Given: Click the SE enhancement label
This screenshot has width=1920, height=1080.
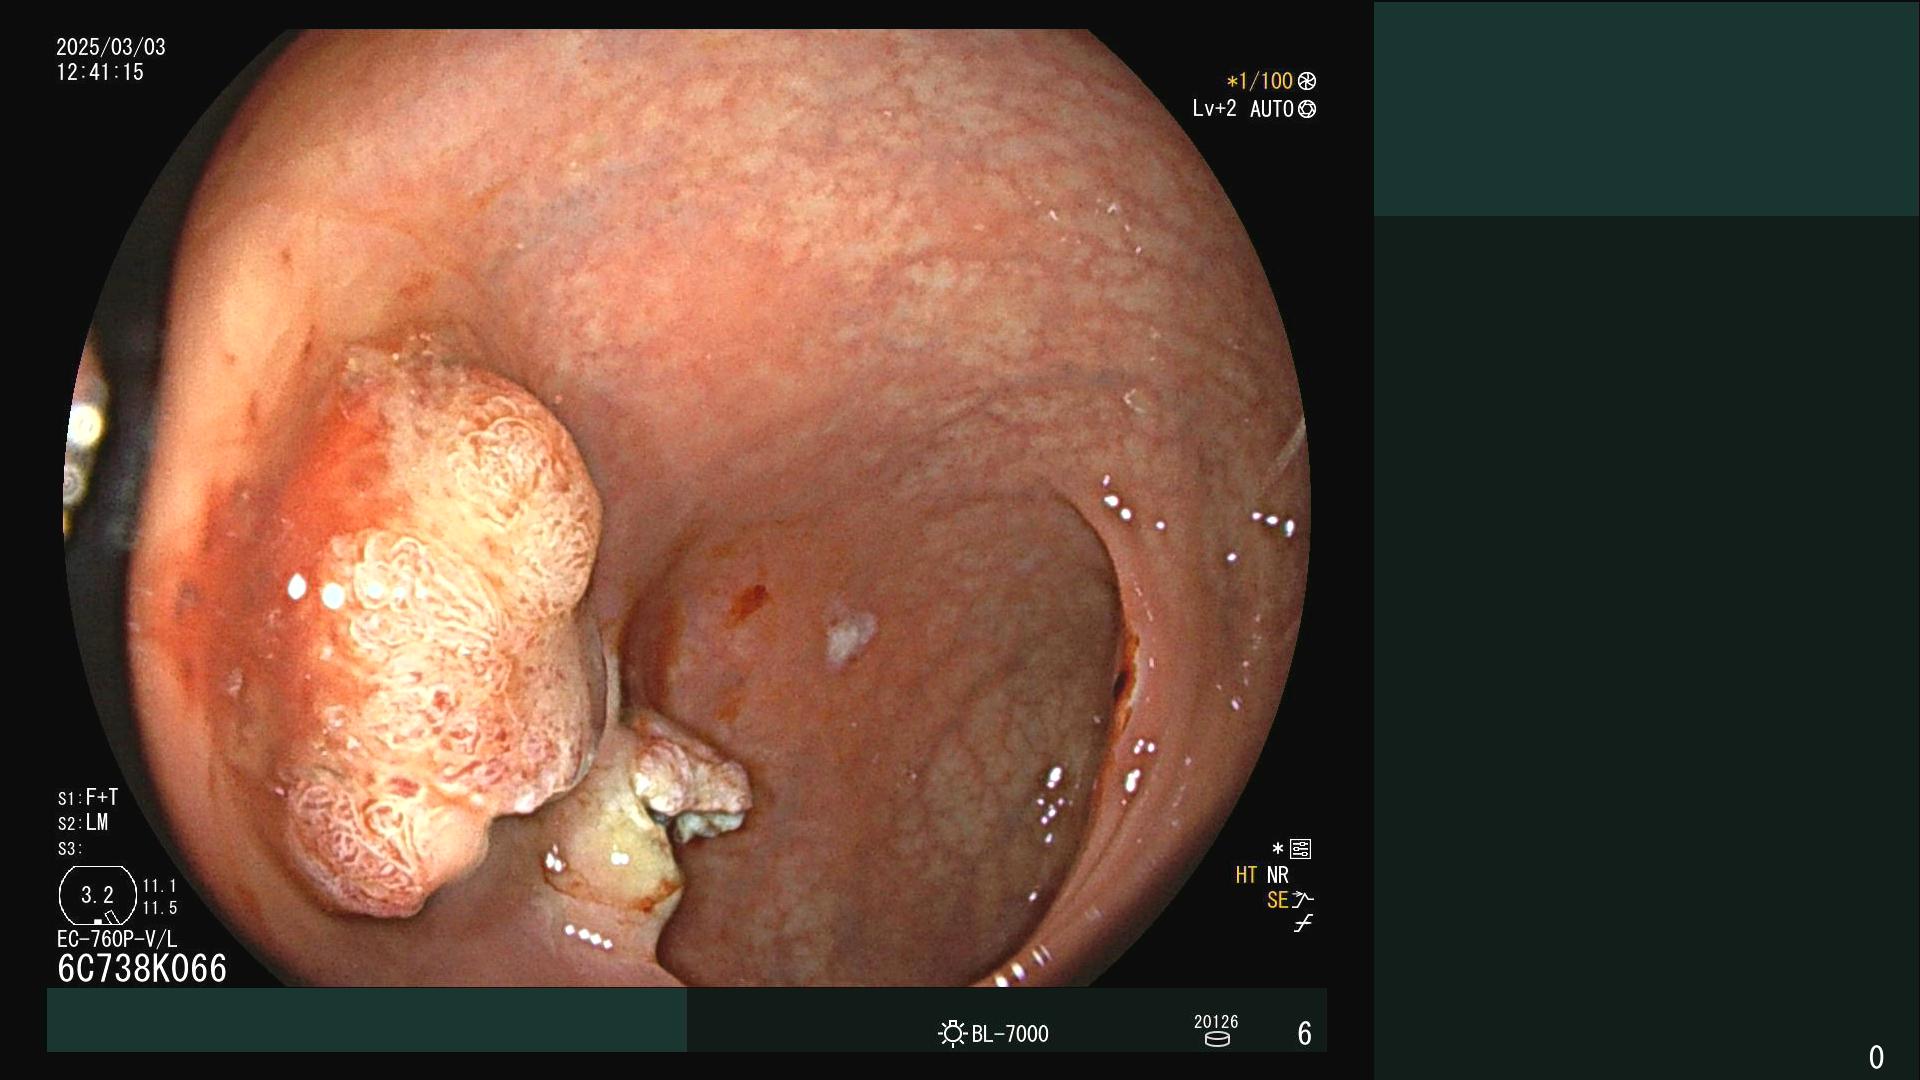Looking at the screenshot, I should (1278, 900).
